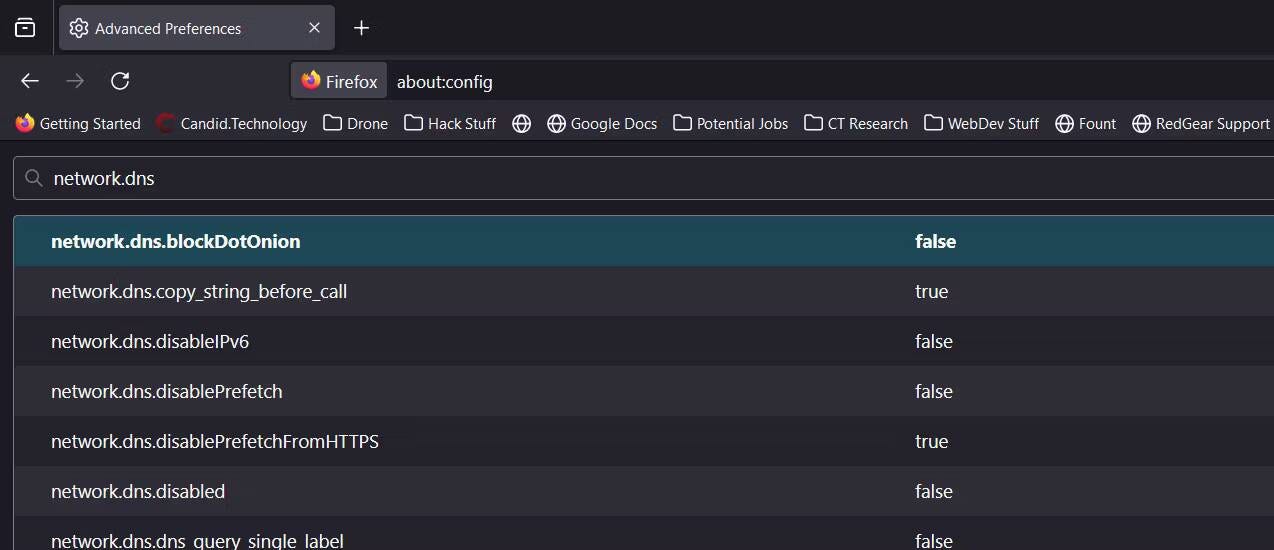The height and width of the screenshot is (550, 1274).
Task: Open the Getting Started bookmark
Action: coord(78,123)
